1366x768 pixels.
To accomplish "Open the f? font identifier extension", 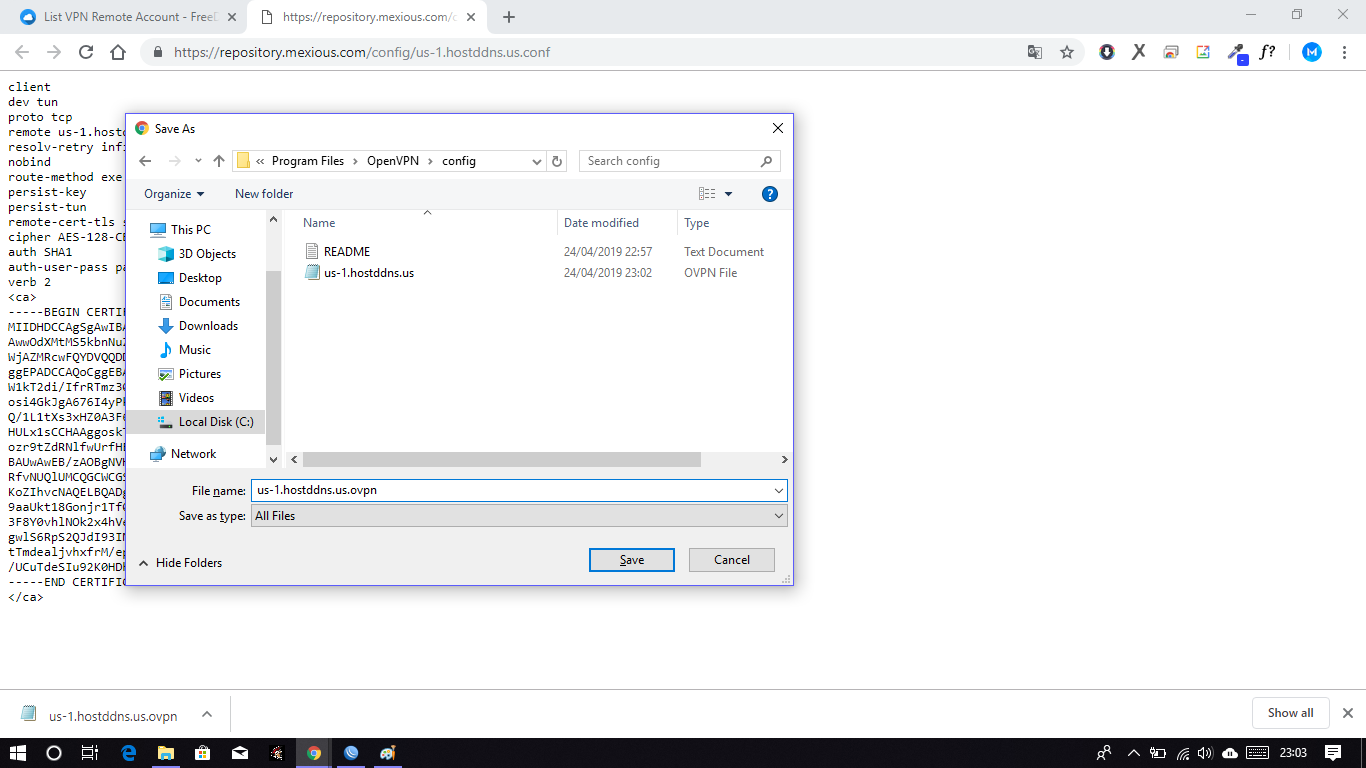I will (x=1267, y=53).
